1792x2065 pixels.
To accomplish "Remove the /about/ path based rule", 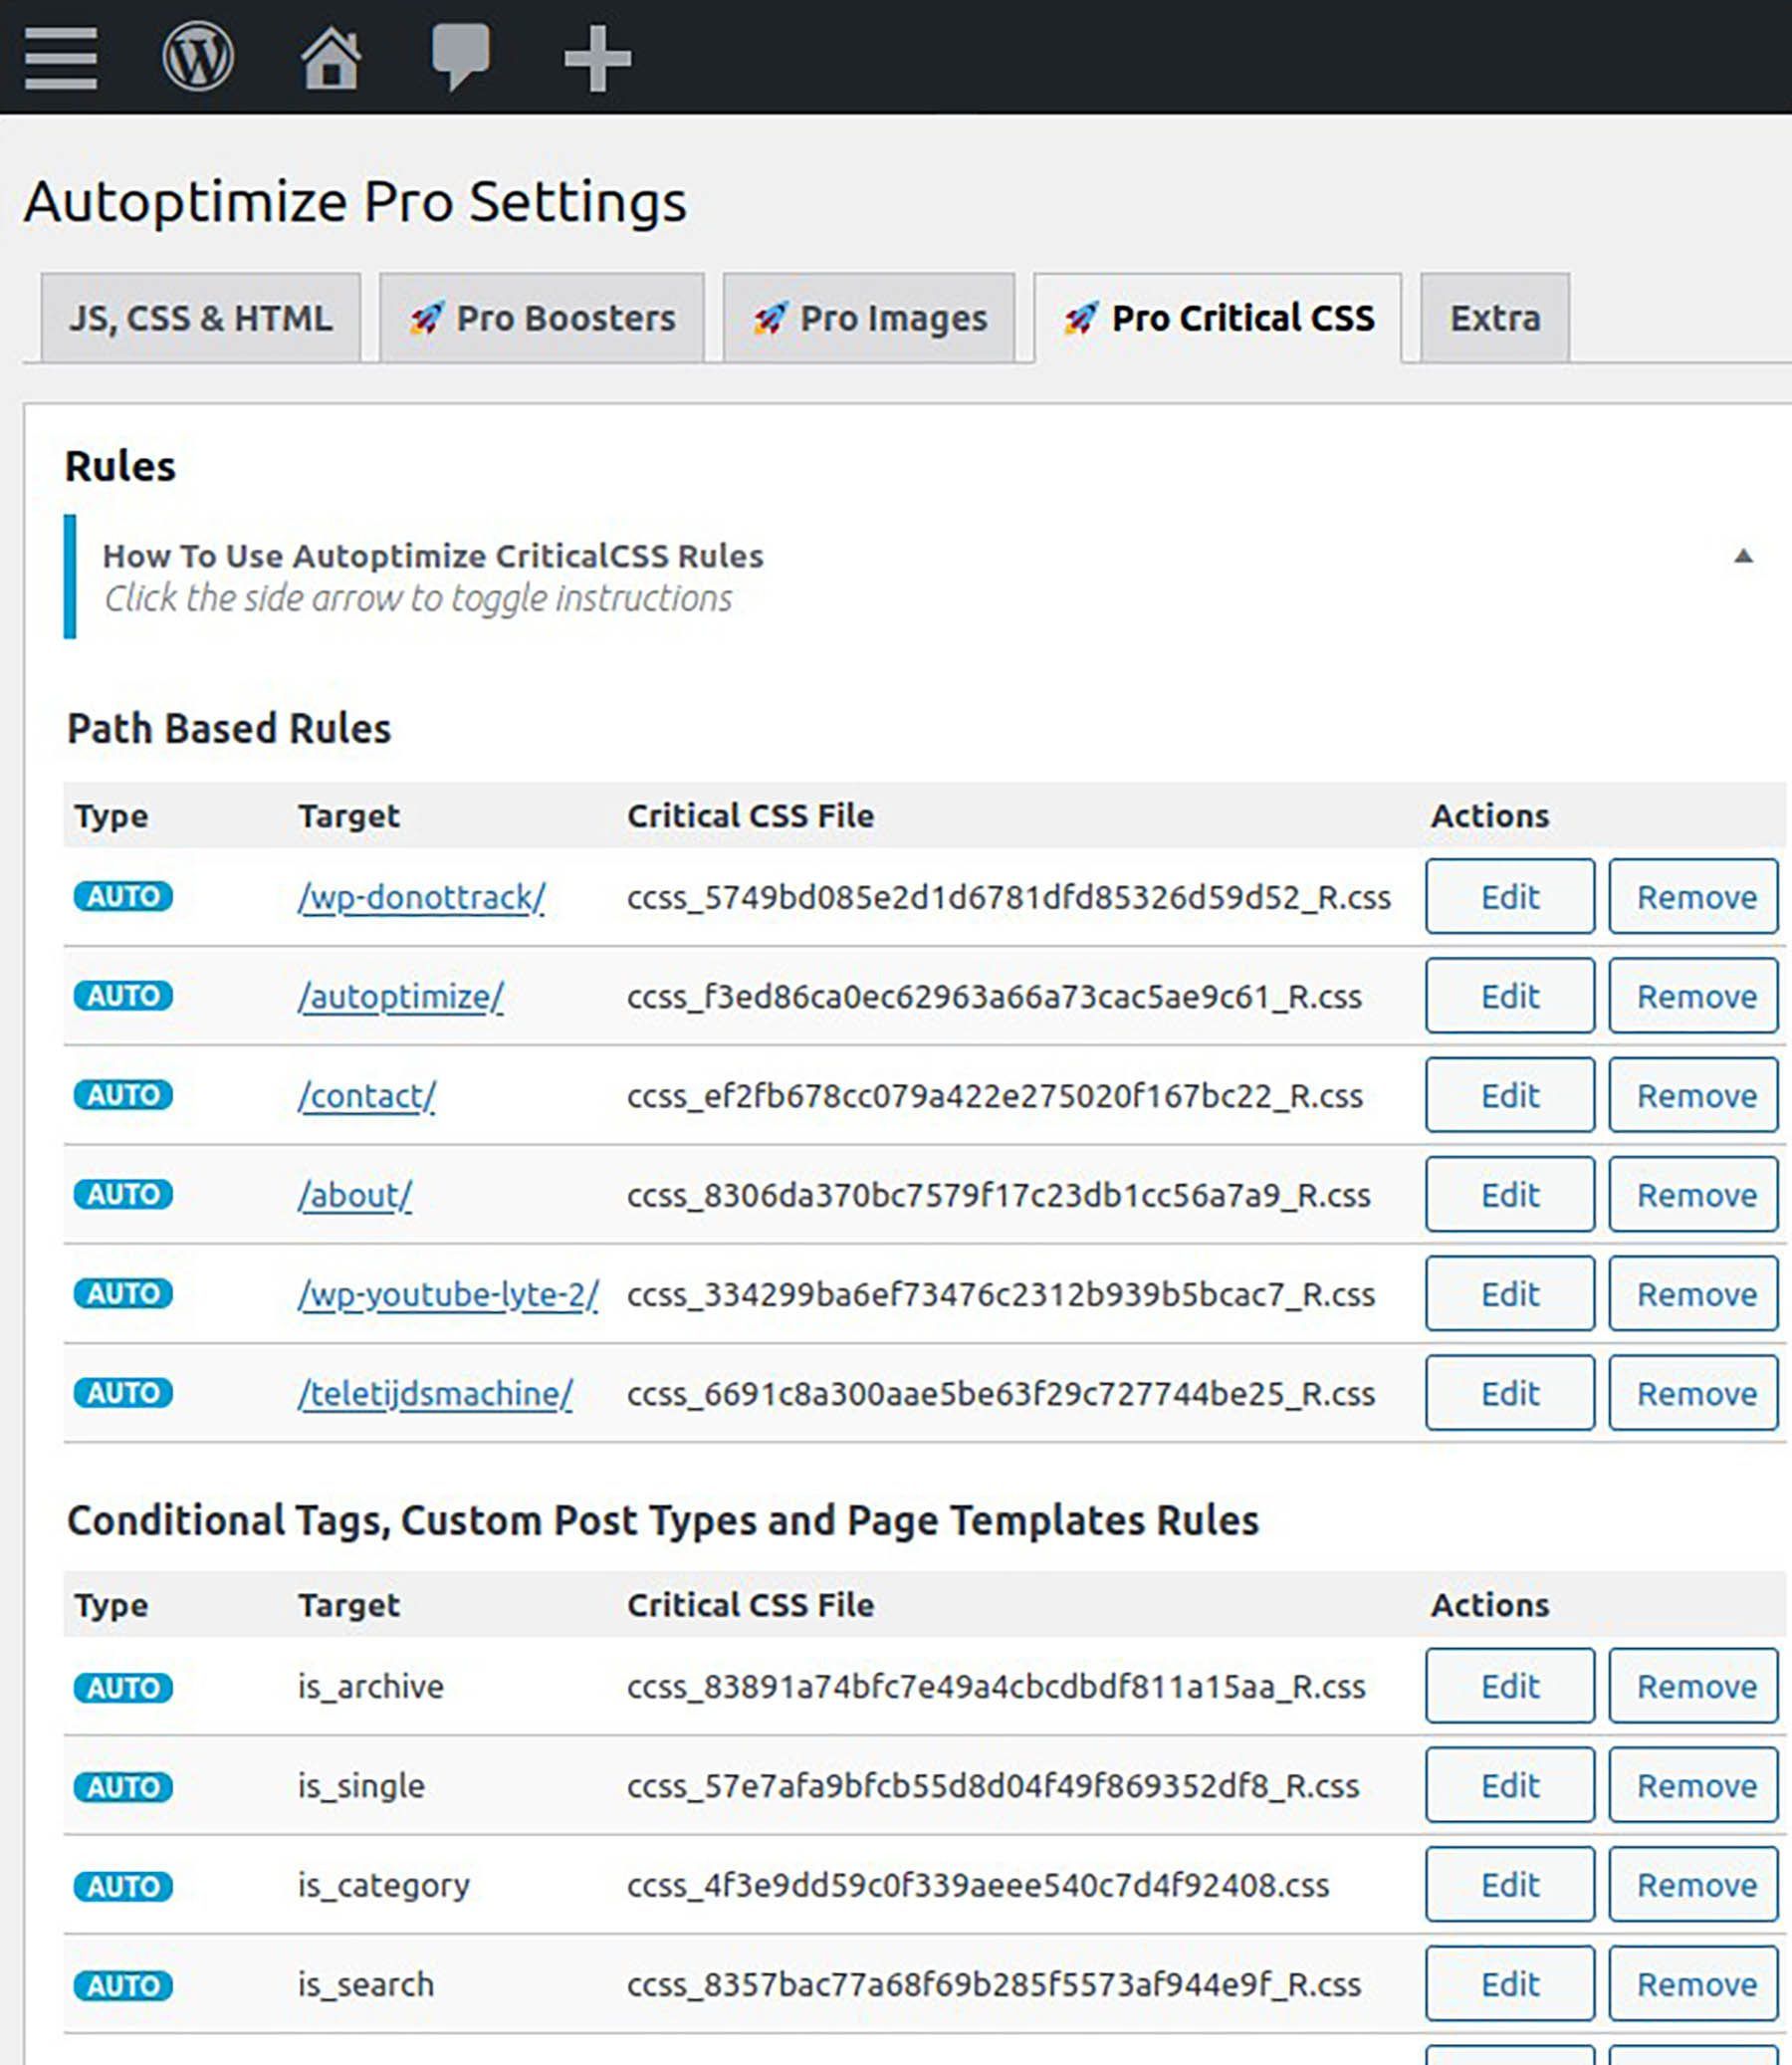I will pos(1692,1194).
